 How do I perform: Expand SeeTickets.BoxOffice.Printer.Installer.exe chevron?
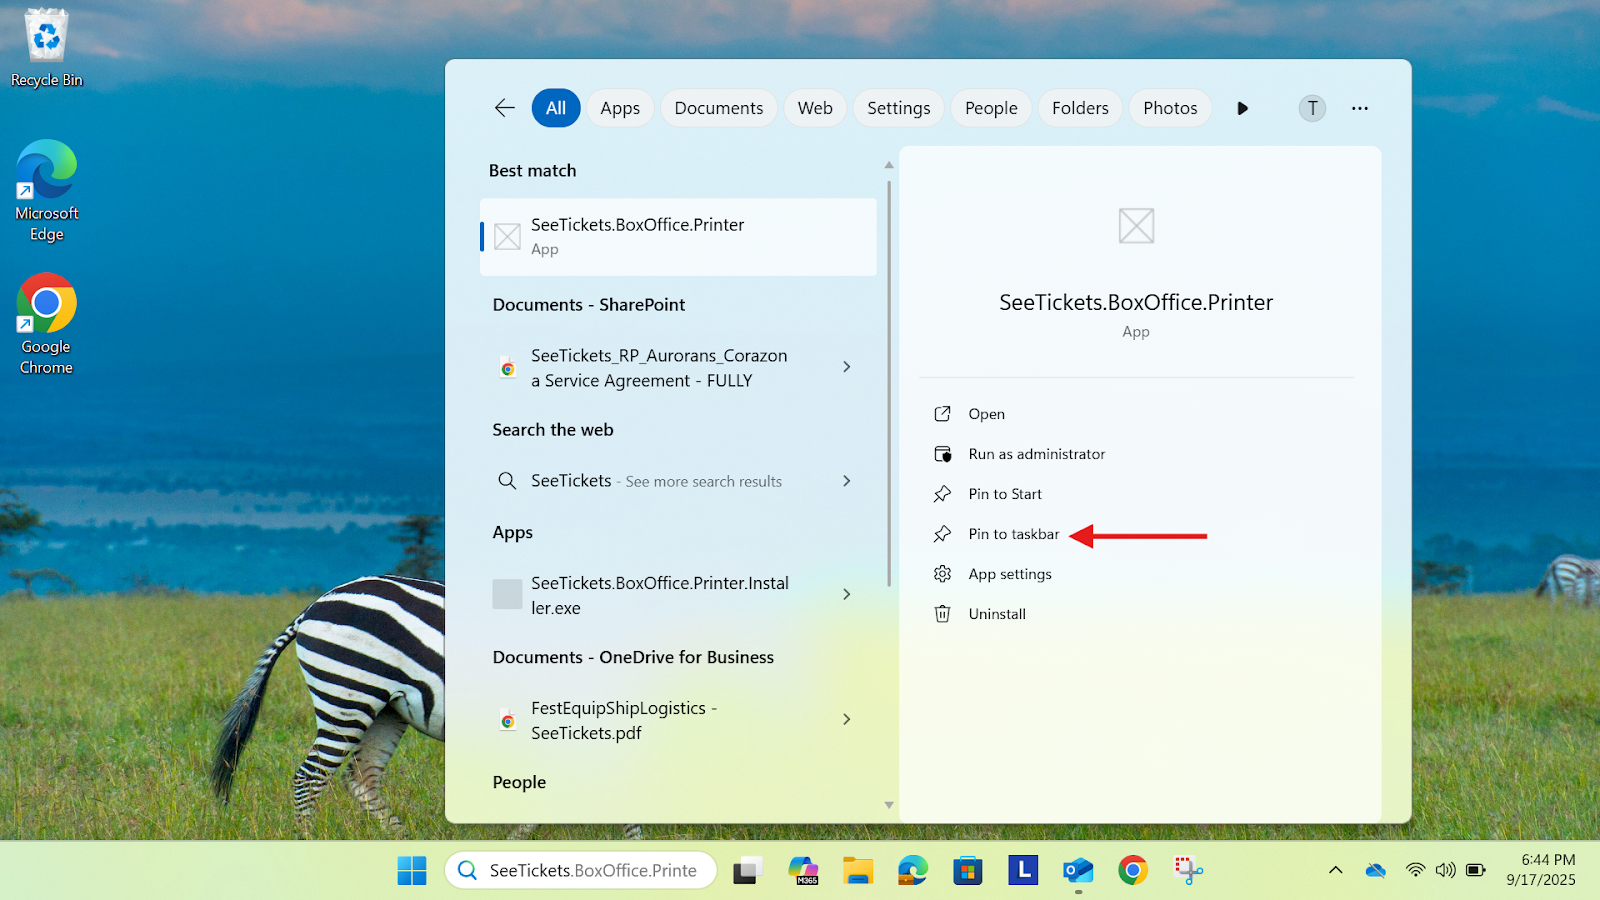tap(847, 594)
